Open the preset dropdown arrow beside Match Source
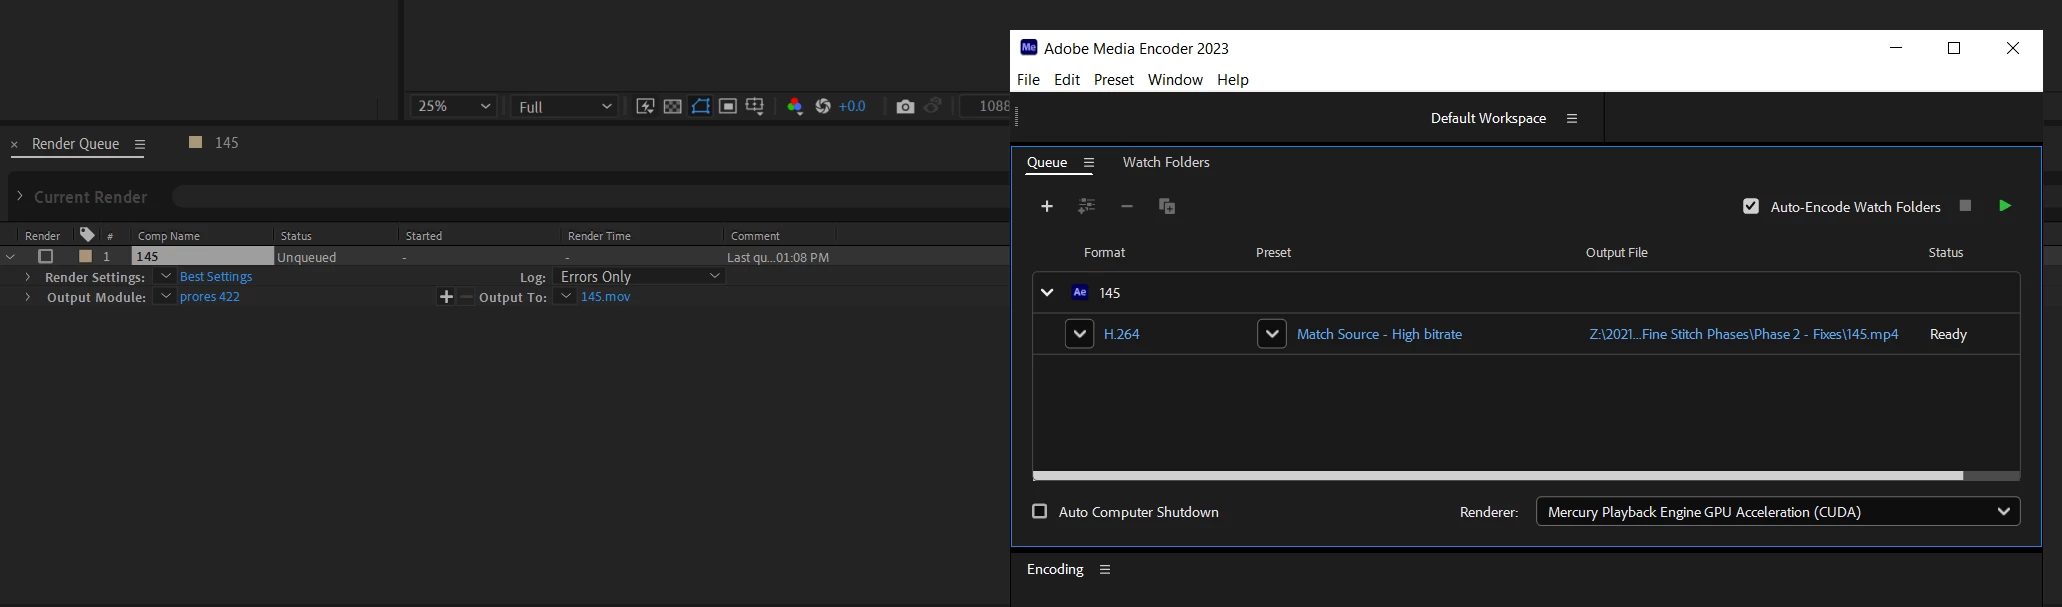The image size is (2062, 607). pyautogui.click(x=1271, y=334)
